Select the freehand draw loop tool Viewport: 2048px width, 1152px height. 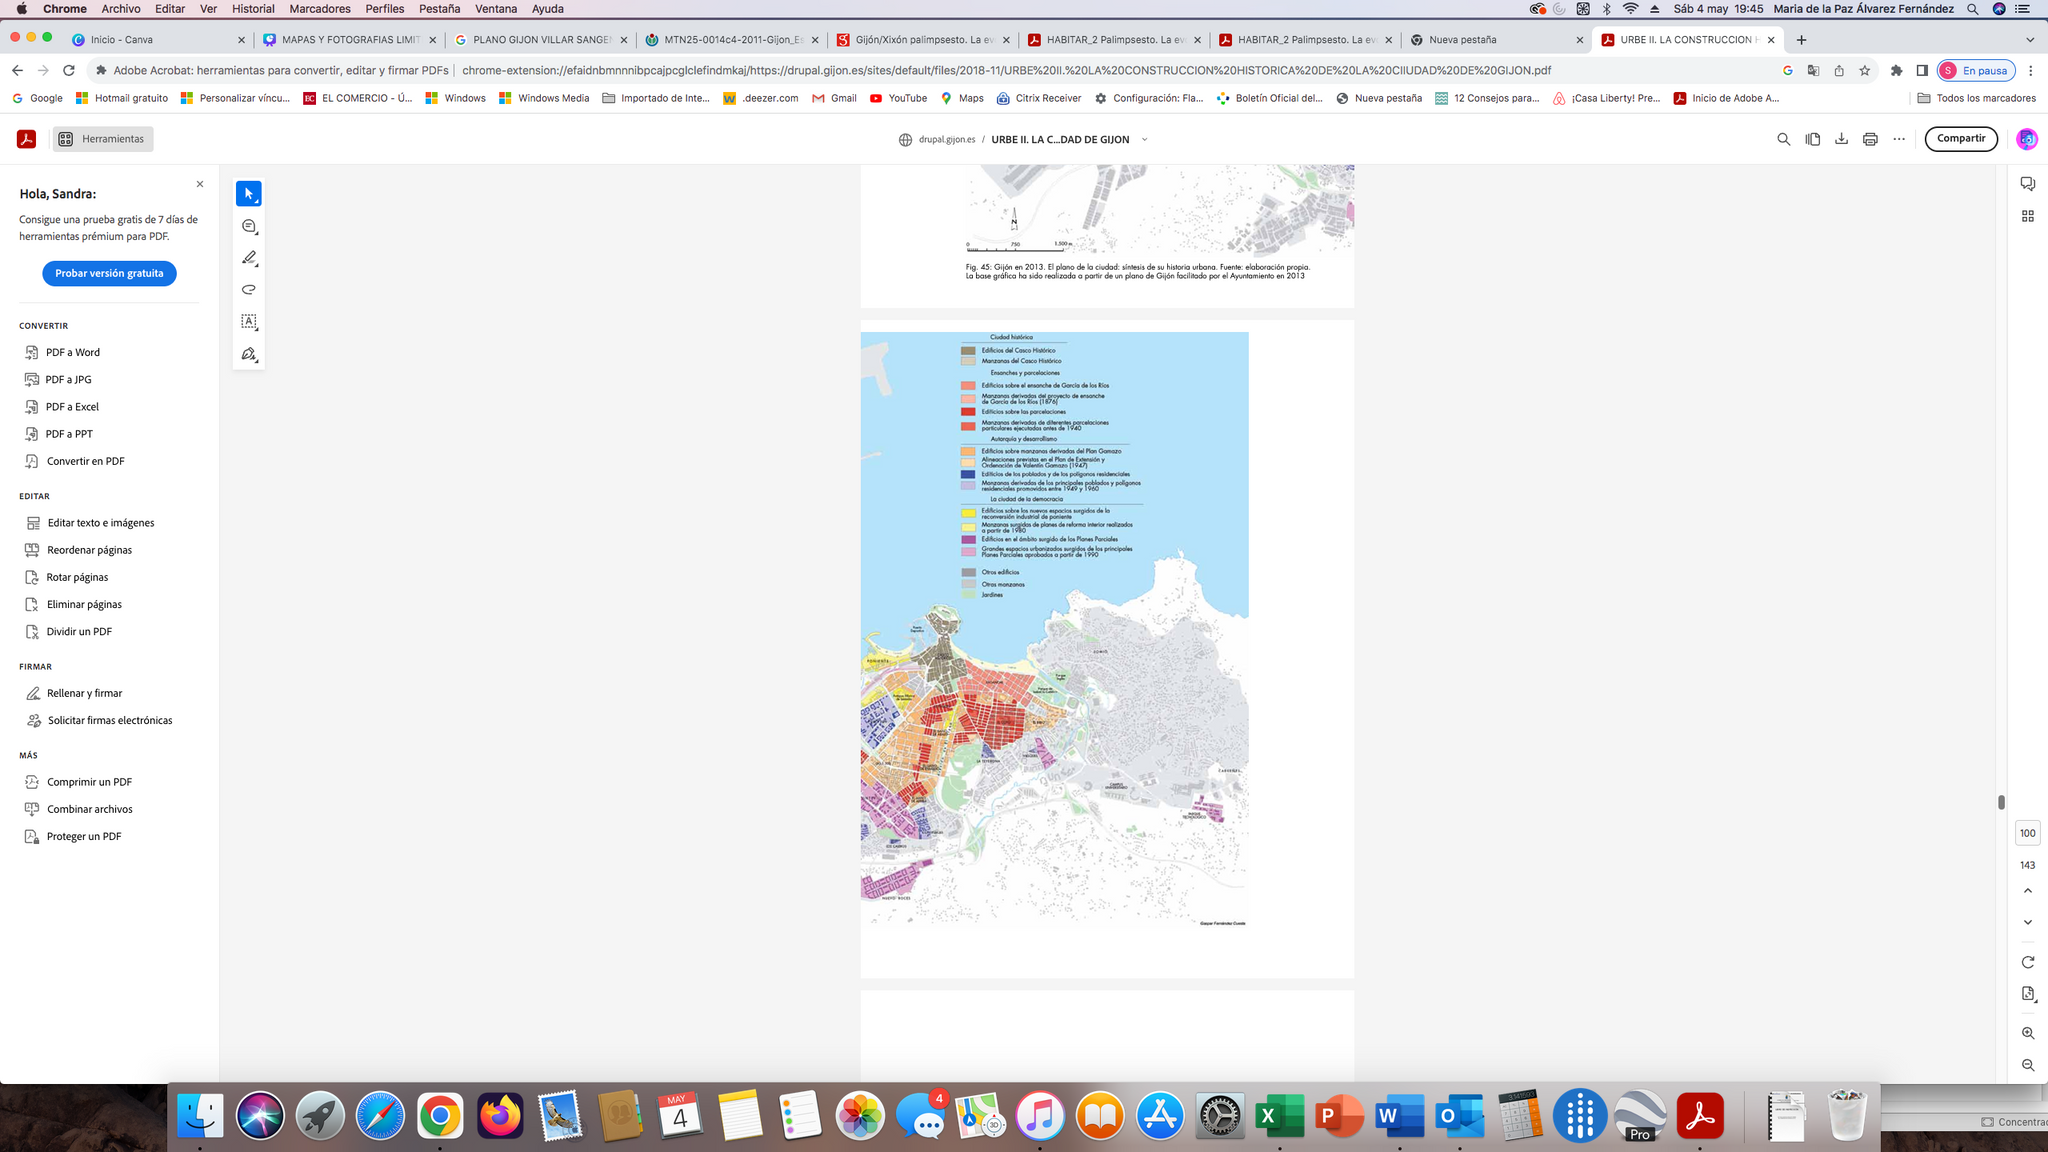249,290
